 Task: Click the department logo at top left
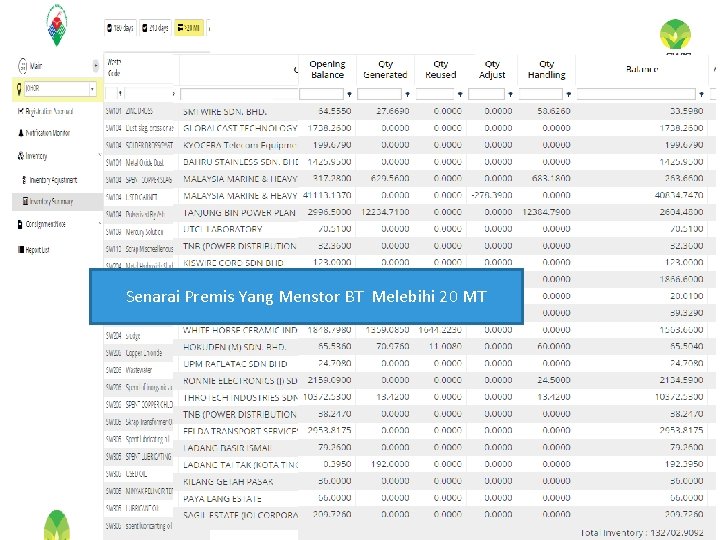coord(57,26)
